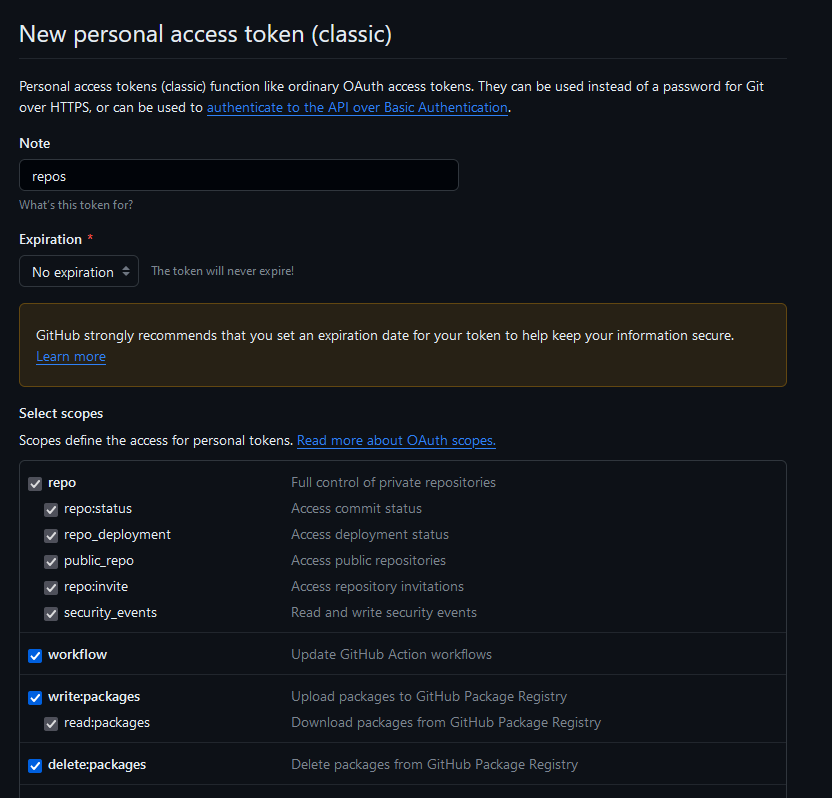Image resolution: width=832 pixels, height=798 pixels.
Task: Toggle the repo:status checkbox
Action: click(x=51, y=509)
